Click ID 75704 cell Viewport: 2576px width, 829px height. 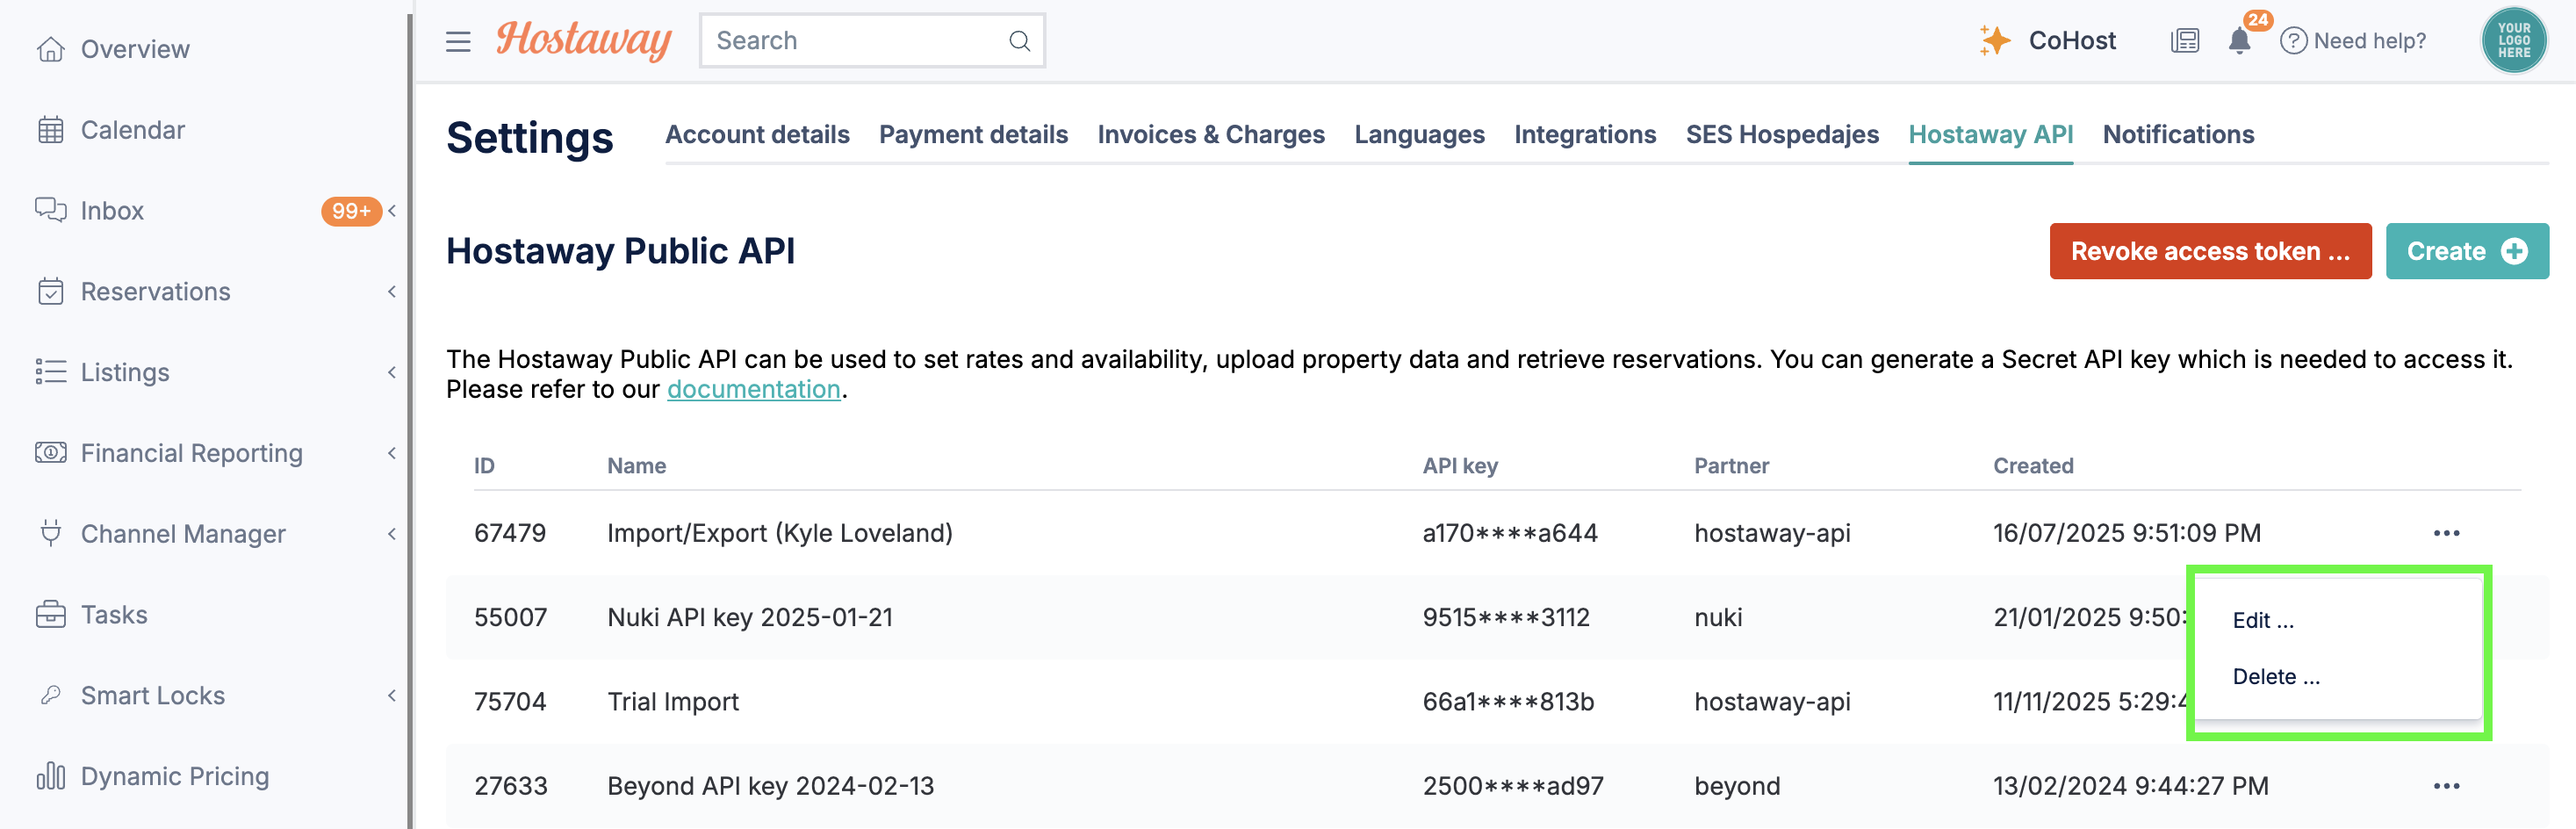(x=509, y=701)
